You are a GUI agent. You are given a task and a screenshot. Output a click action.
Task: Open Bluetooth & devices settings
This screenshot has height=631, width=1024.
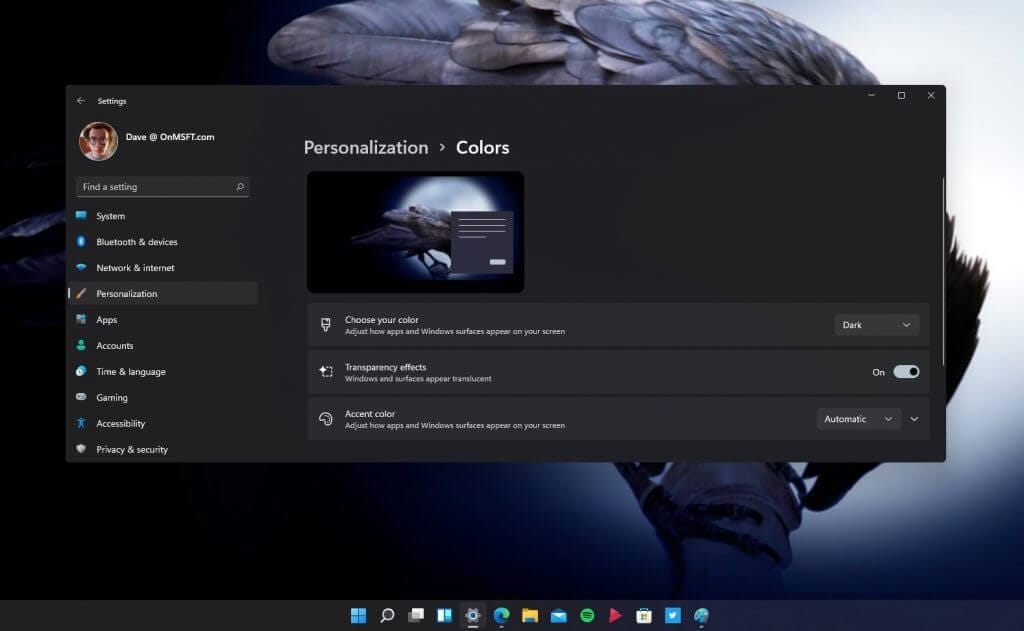[x=89, y=242]
